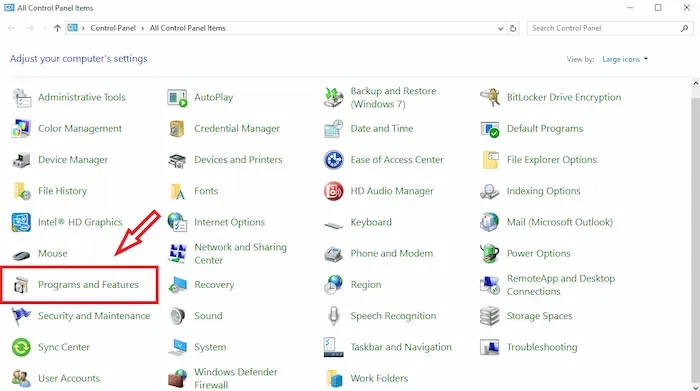Screen dimensions: 700x391
Task: Open the Device Manager icon
Action: (x=21, y=160)
